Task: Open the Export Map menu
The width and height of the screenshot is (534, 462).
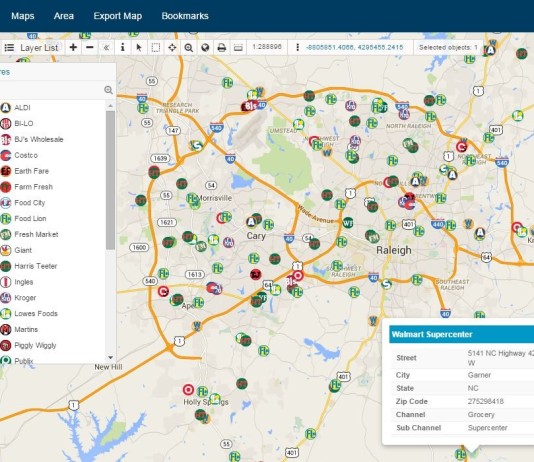Action: [x=117, y=16]
